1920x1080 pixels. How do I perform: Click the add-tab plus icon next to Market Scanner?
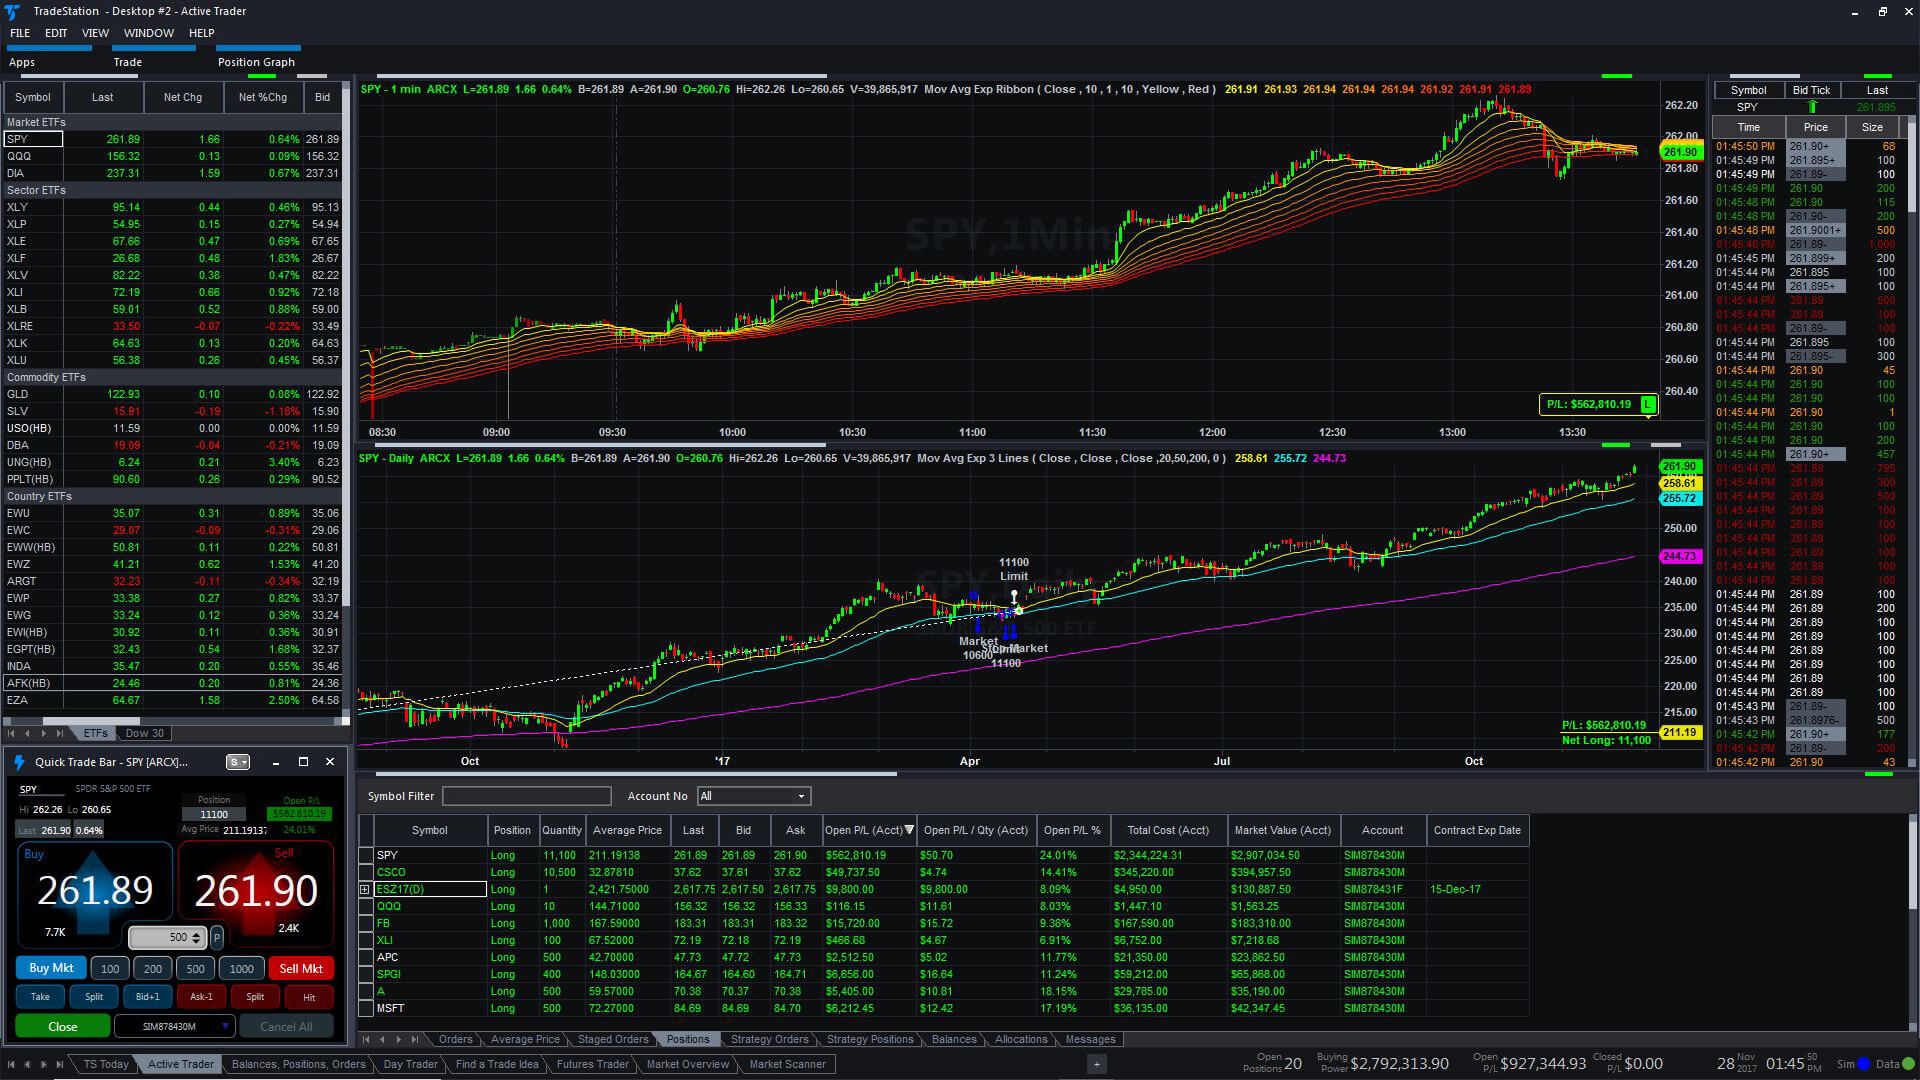coord(1097,1064)
